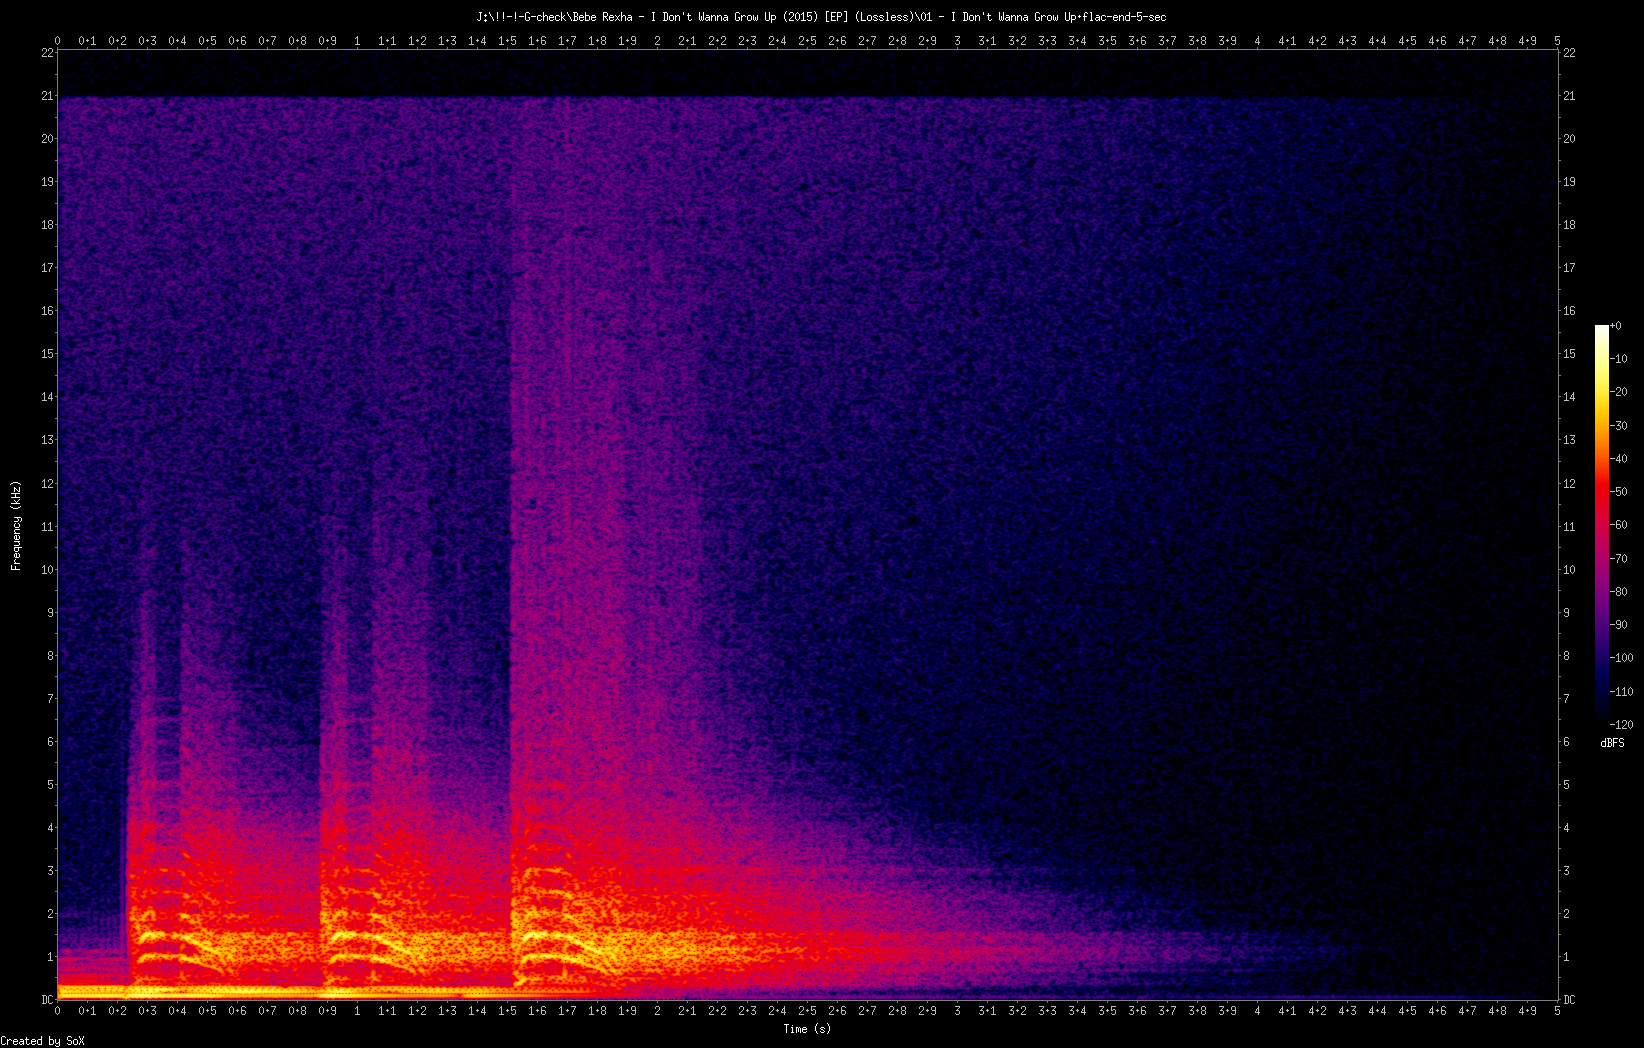This screenshot has width=1644, height=1048.
Task: Click the '-80' value on the dBFS scale
Action: 1619,592
